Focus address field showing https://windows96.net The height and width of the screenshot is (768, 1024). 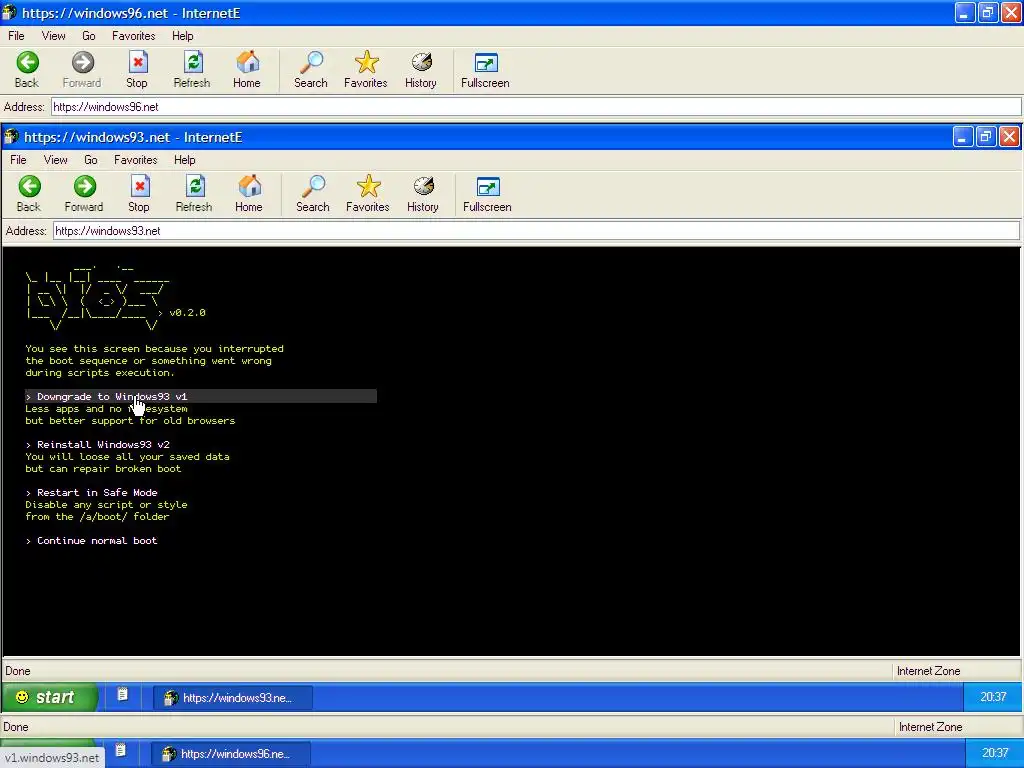[x=536, y=106]
